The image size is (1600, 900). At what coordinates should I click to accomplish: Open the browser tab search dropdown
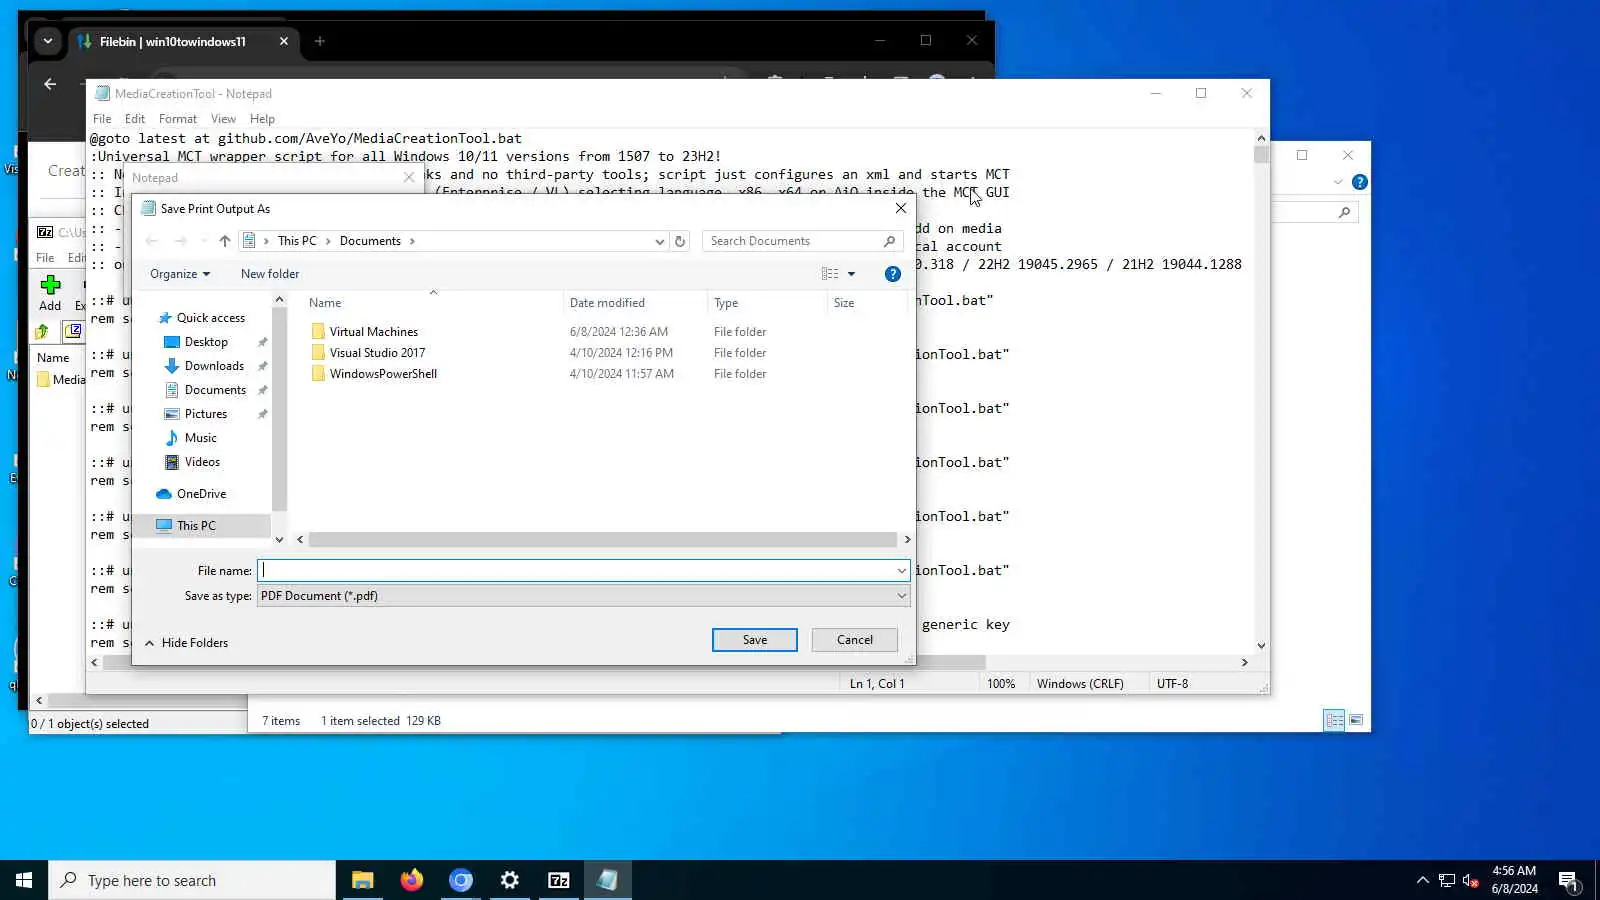47,41
